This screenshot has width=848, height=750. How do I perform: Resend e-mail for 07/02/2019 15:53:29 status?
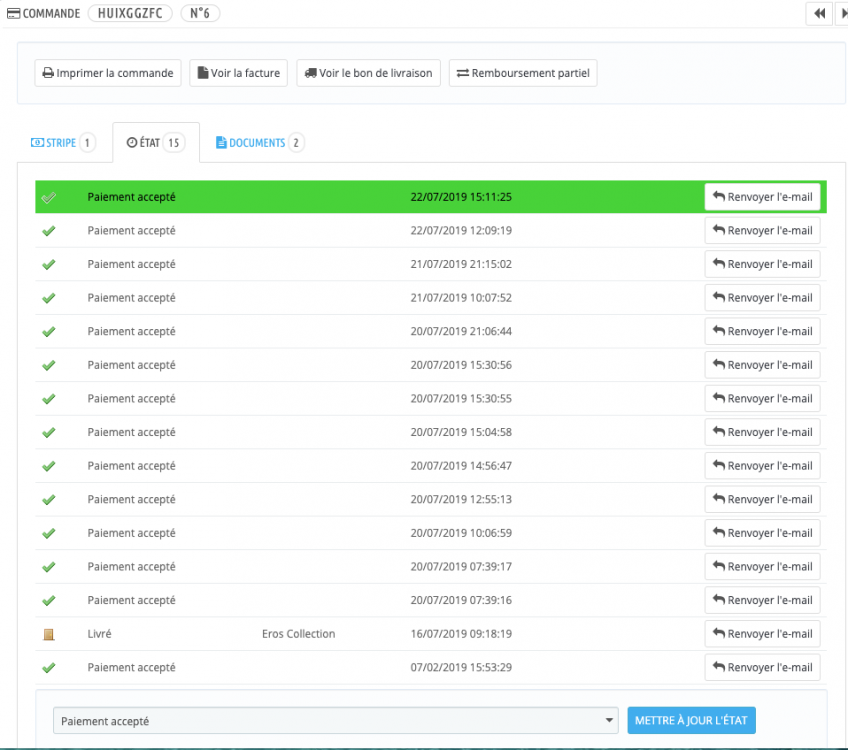point(763,667)
